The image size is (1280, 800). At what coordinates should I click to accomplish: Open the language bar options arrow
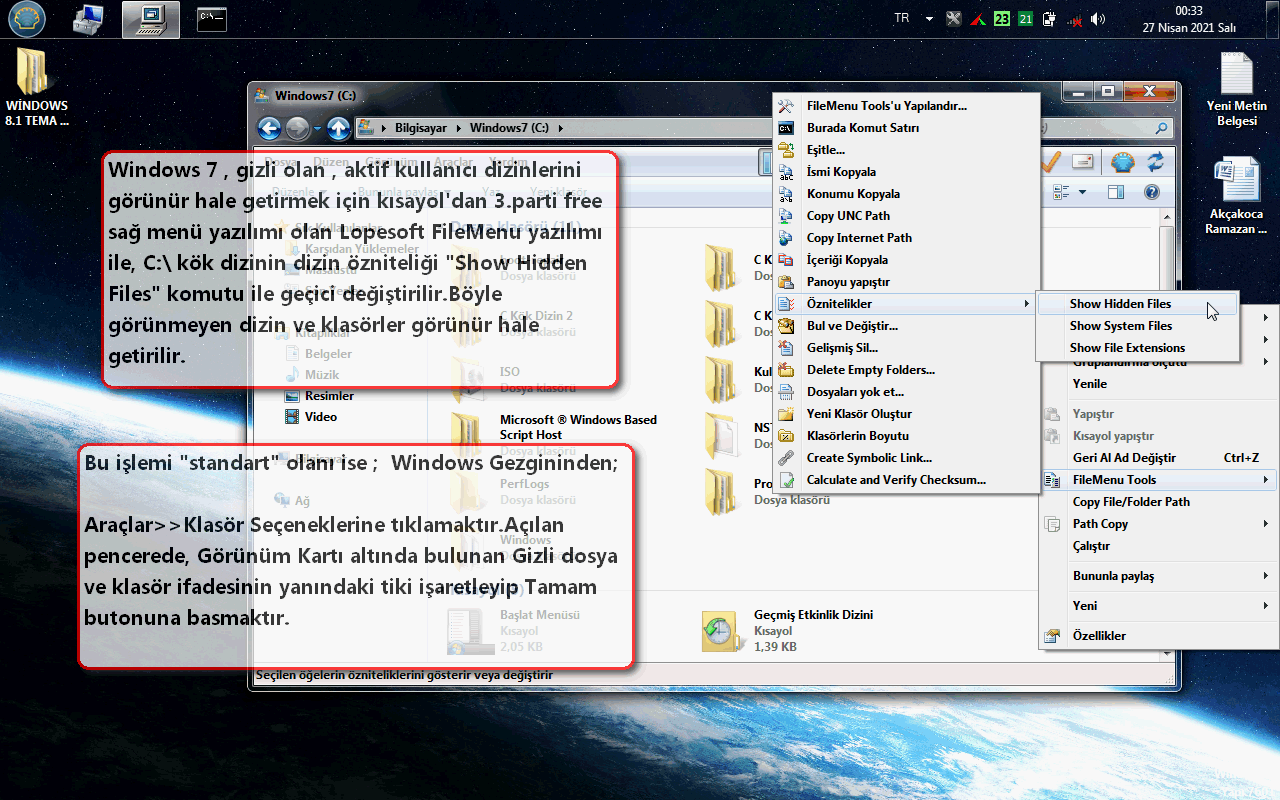929,19
